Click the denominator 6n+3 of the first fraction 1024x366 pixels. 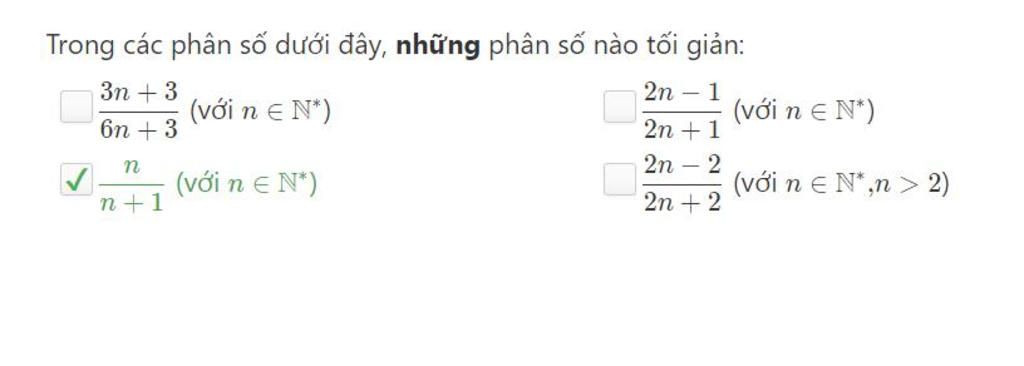(138, 129)
